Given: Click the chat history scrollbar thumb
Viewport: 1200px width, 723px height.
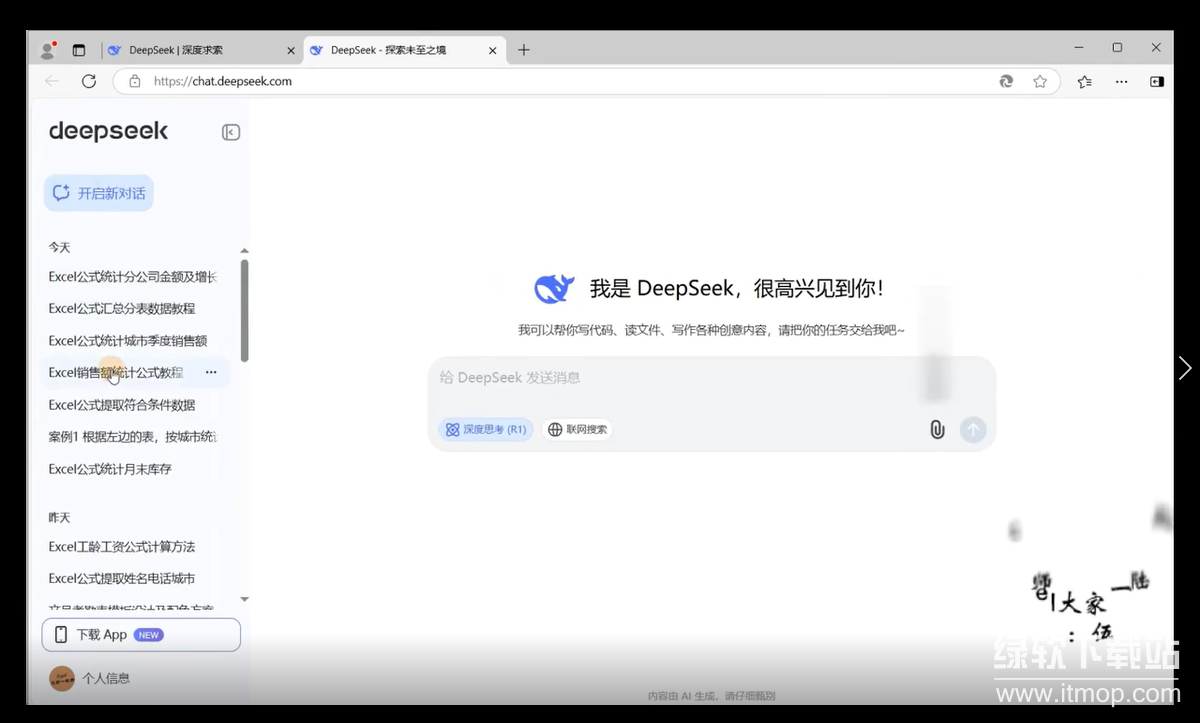Looking at the screenshot, I should [x=245, y=310].
